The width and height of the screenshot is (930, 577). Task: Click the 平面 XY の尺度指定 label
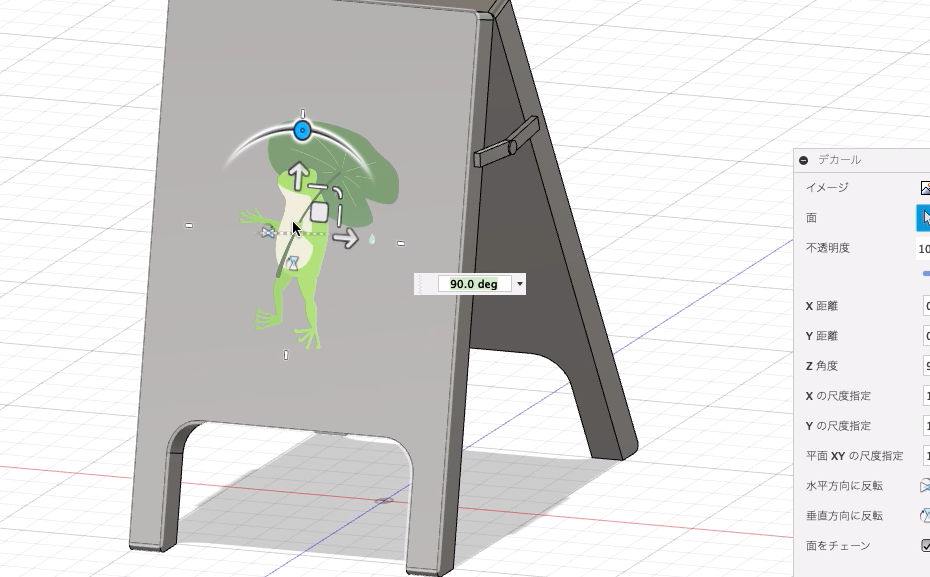[x=854, y=456]
